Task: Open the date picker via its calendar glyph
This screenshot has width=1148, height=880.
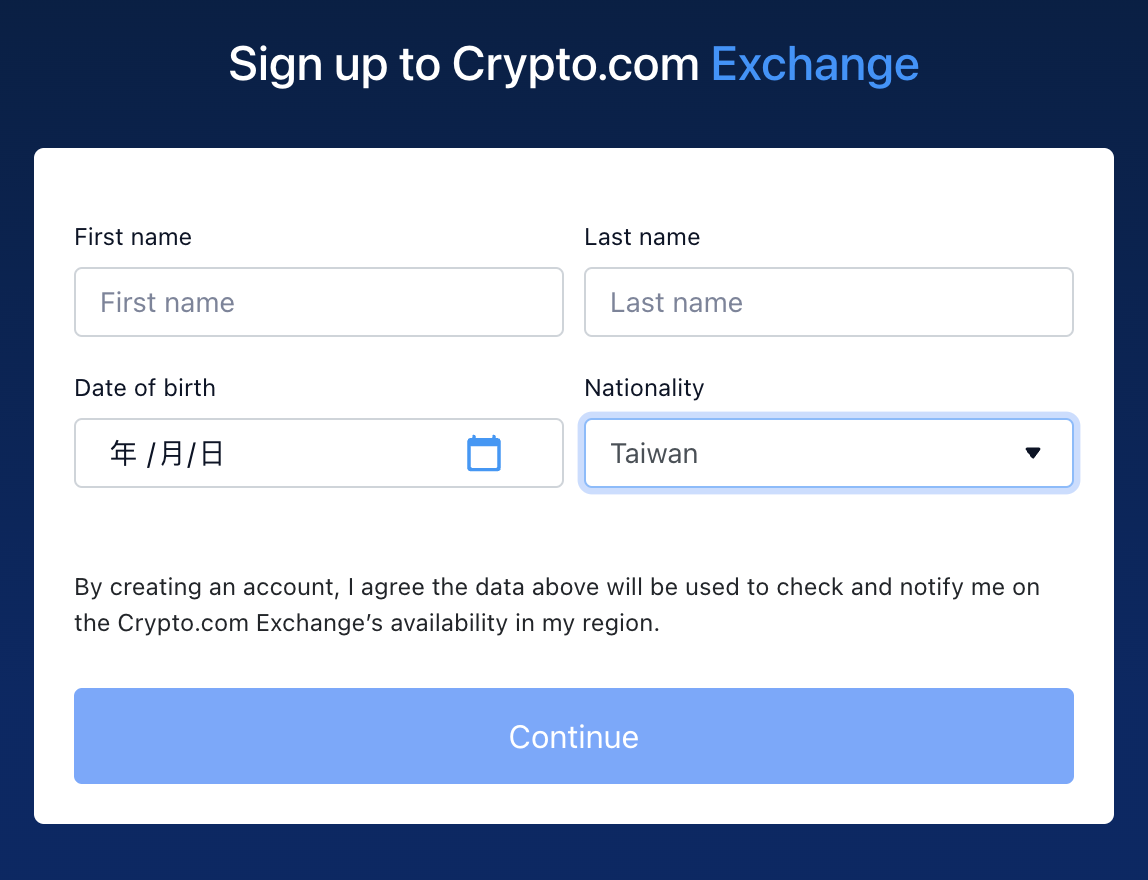Action: pyautogui.click(x=484, y=453)
